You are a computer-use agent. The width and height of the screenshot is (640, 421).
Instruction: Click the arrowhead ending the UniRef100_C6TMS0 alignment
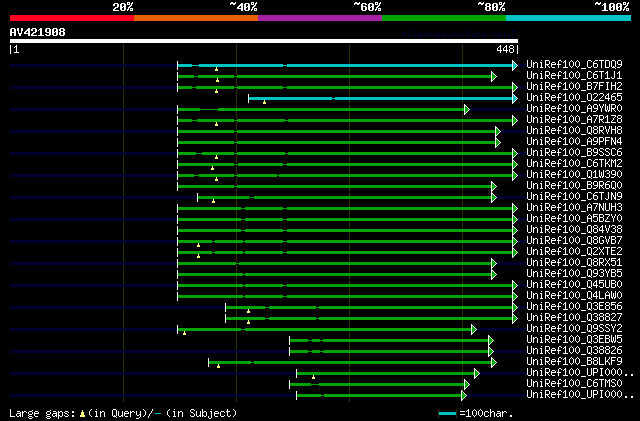point(467,384)
